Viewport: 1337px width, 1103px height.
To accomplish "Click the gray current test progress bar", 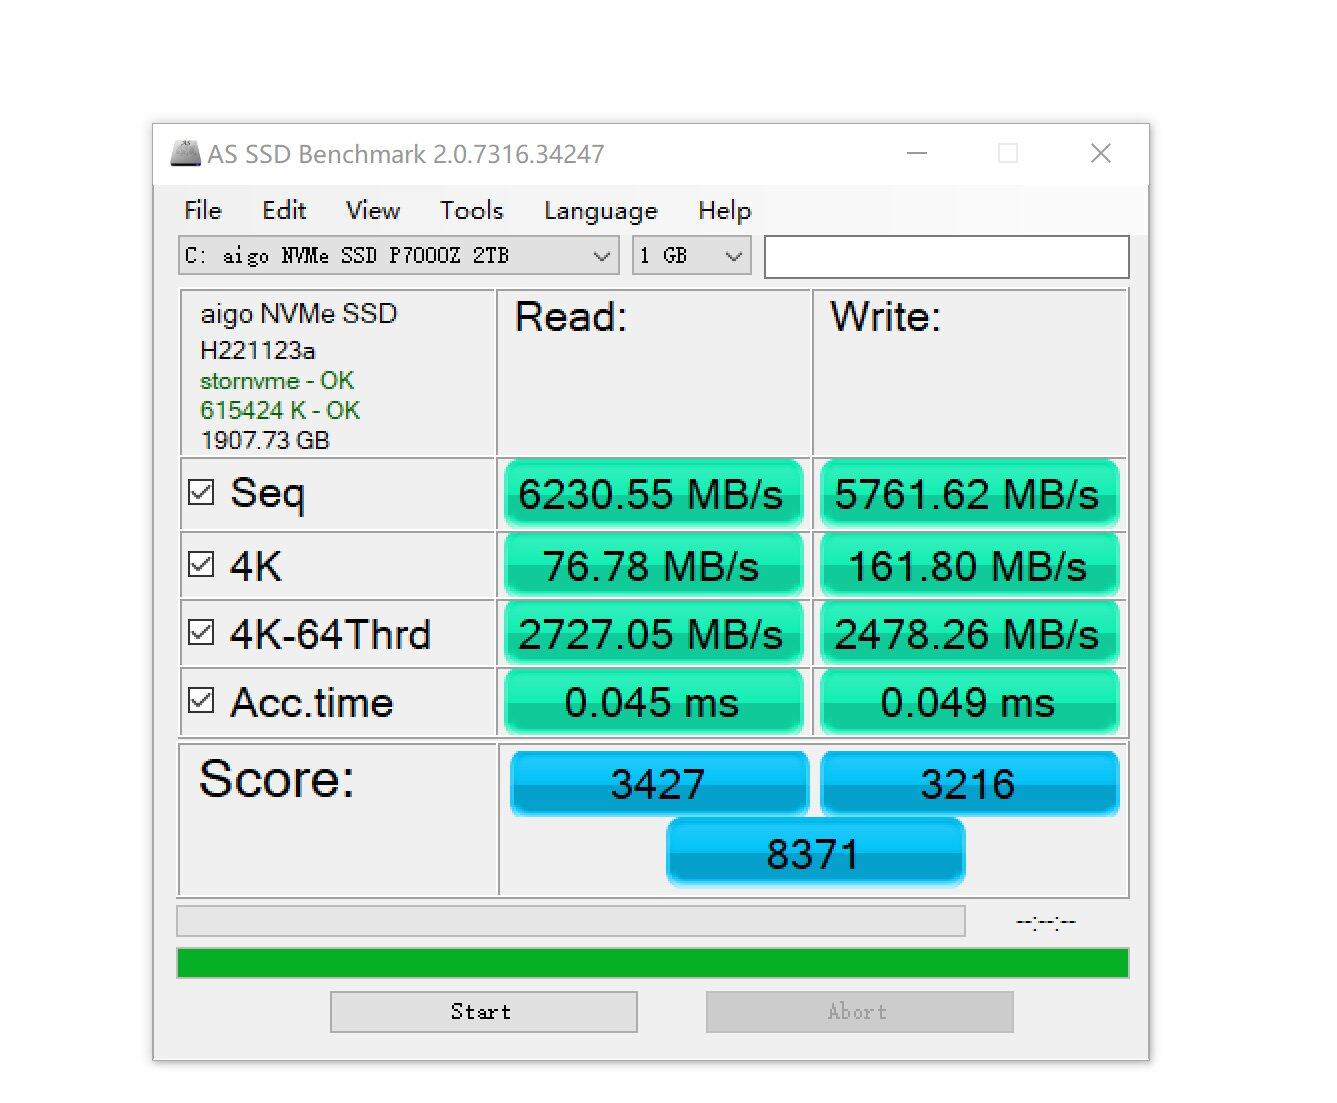I will (571, 921).
